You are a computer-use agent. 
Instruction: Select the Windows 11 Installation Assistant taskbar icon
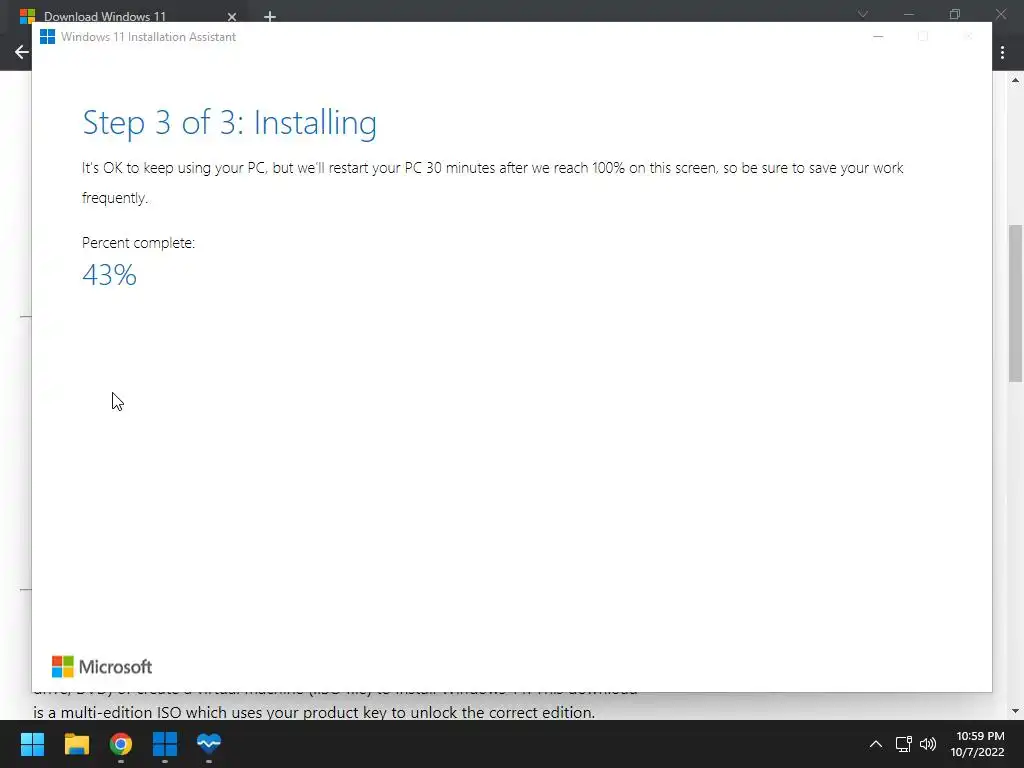[x=165, y=744]
